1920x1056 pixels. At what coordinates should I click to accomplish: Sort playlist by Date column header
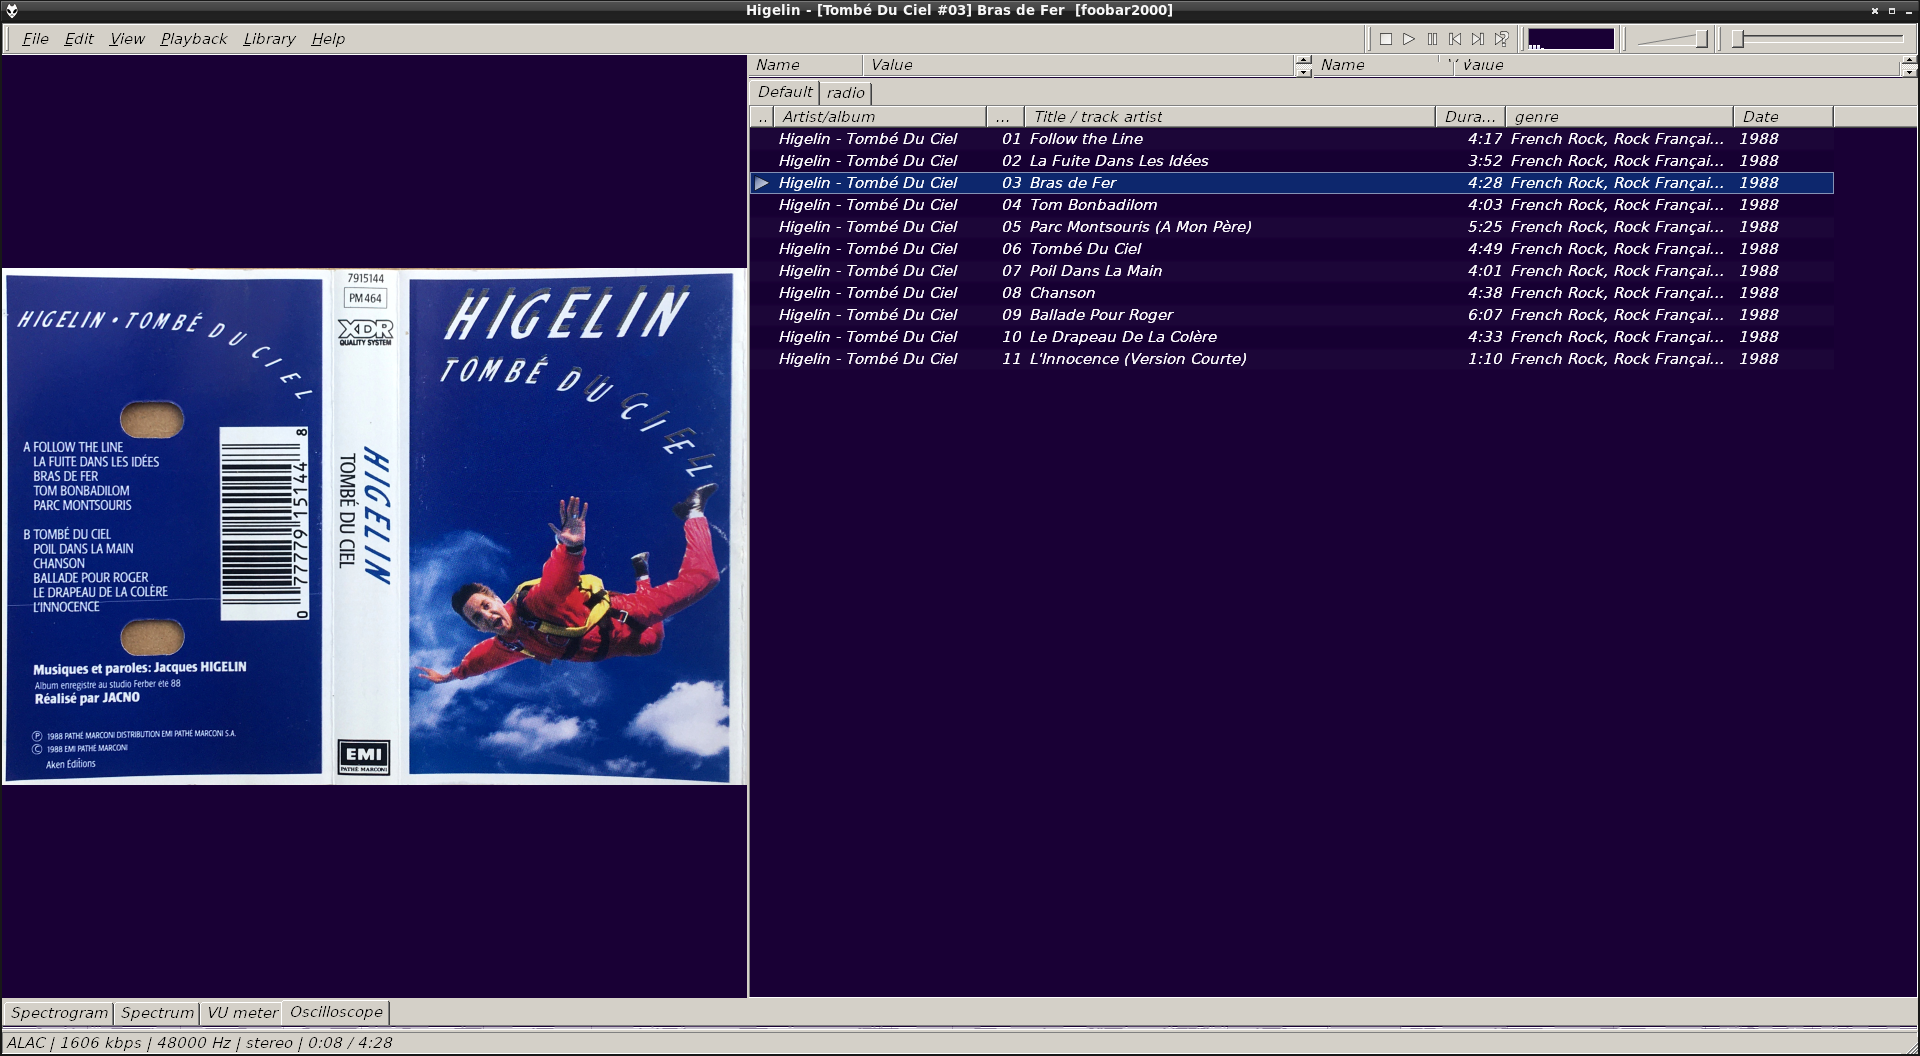coord(1783,117)
